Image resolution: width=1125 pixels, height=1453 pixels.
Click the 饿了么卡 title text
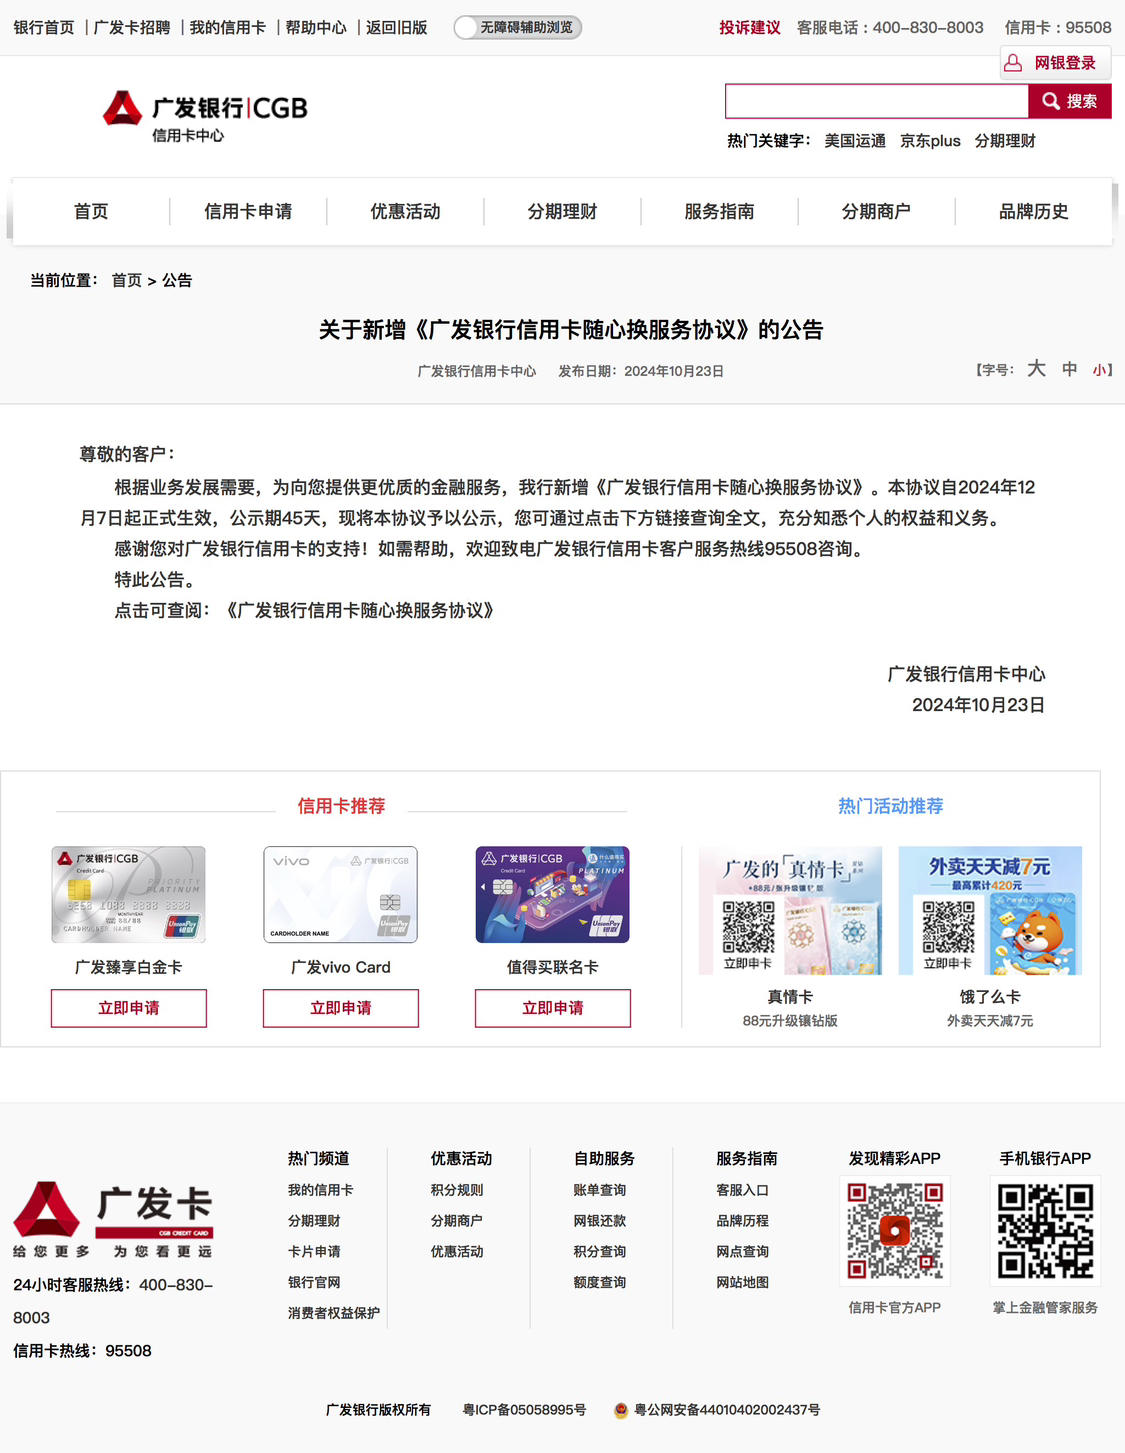click(990, 997)
